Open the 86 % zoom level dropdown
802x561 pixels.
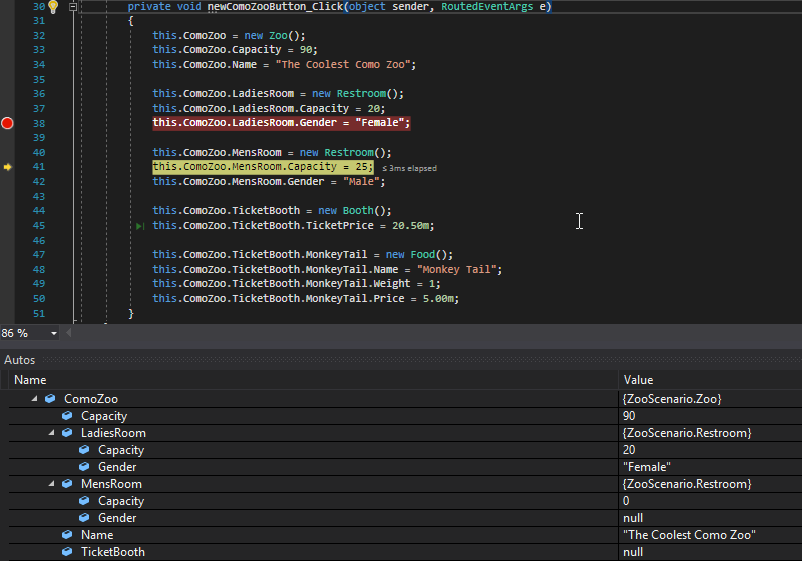(x=52, y=333)
